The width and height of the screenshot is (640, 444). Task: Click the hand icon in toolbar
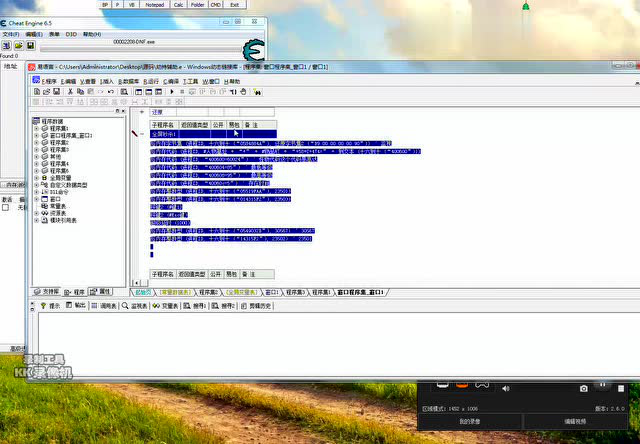pyautogui.click(x=243, y=92)
